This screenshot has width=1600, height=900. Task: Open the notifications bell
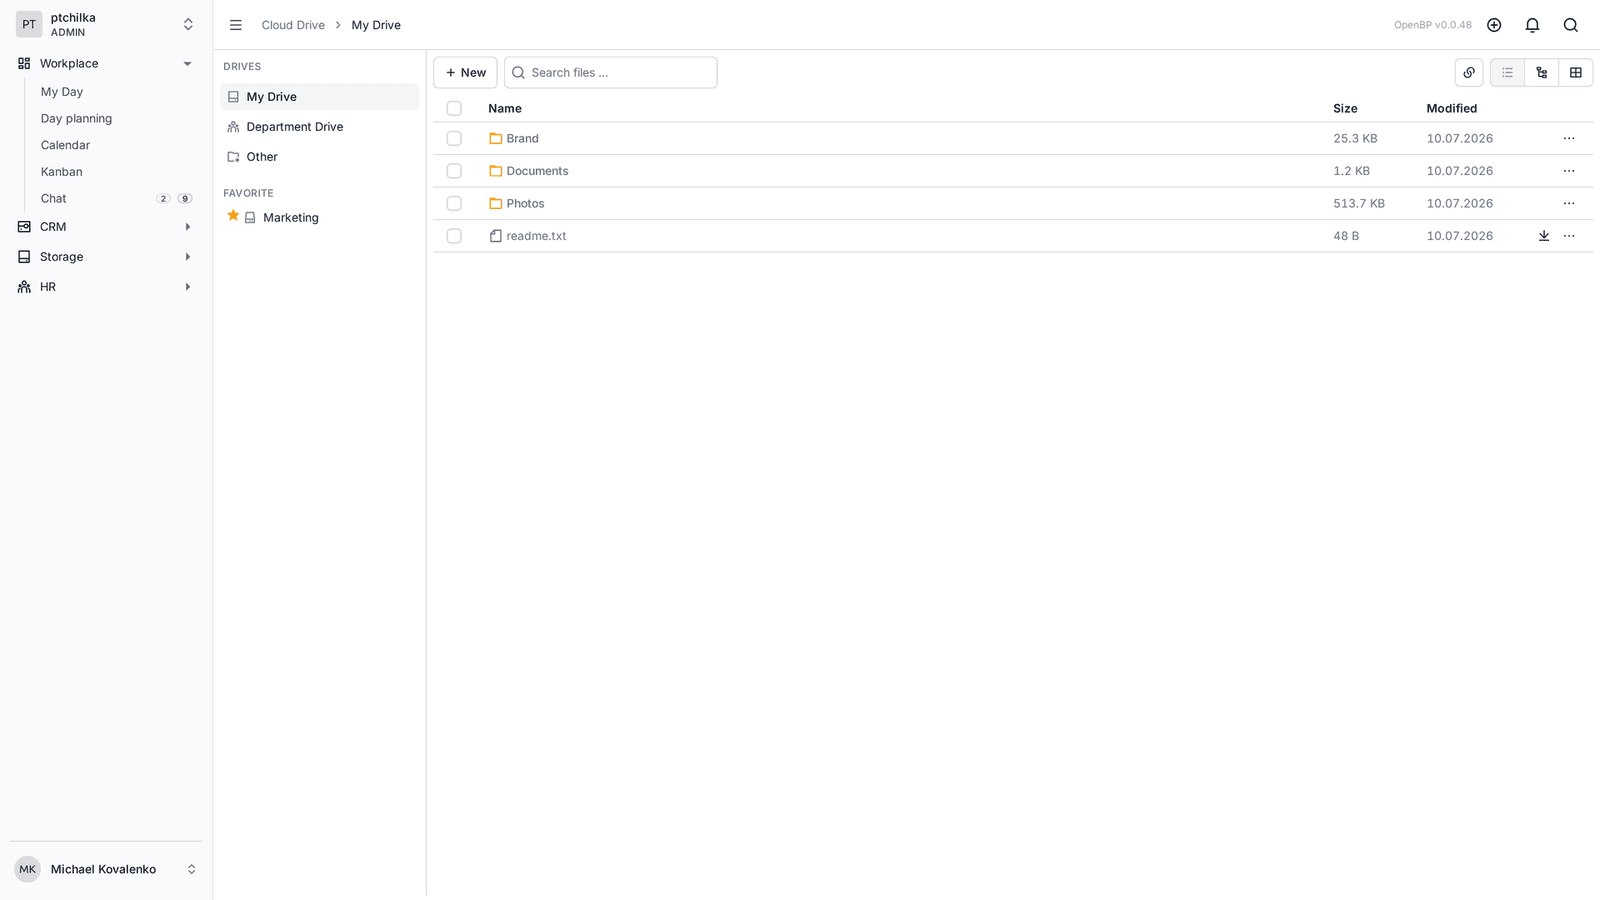click(x=1532, y=25)
